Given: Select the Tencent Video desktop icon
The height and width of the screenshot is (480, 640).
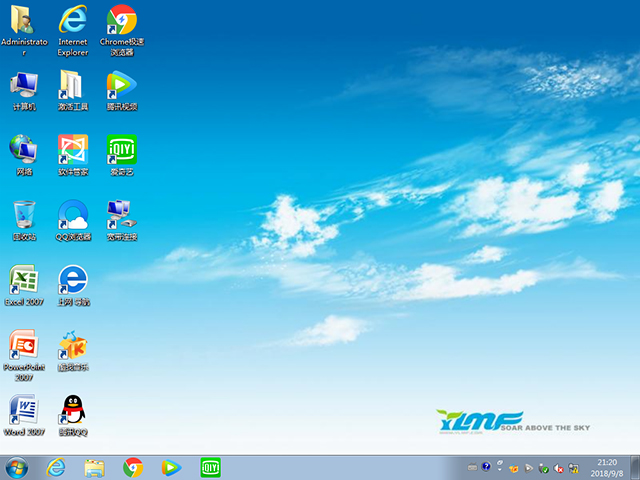Looking at the screenshot, I should click(x=122, y=86).
